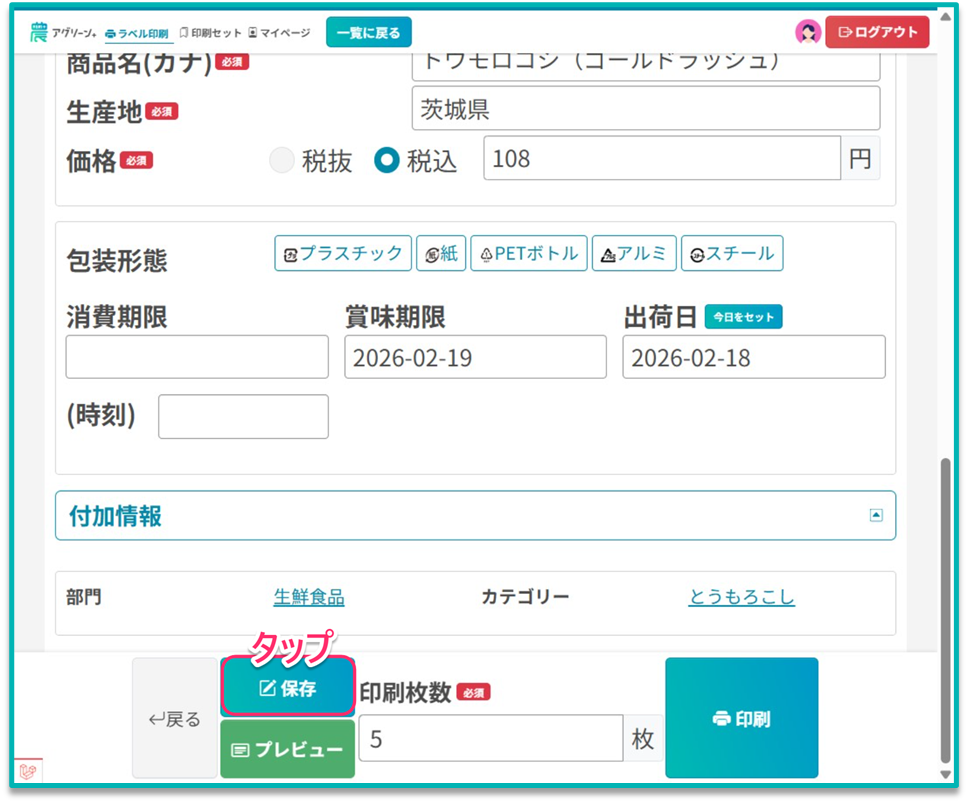Click the Agri logo in header
968x803 pixels.
tap(63, 32)
